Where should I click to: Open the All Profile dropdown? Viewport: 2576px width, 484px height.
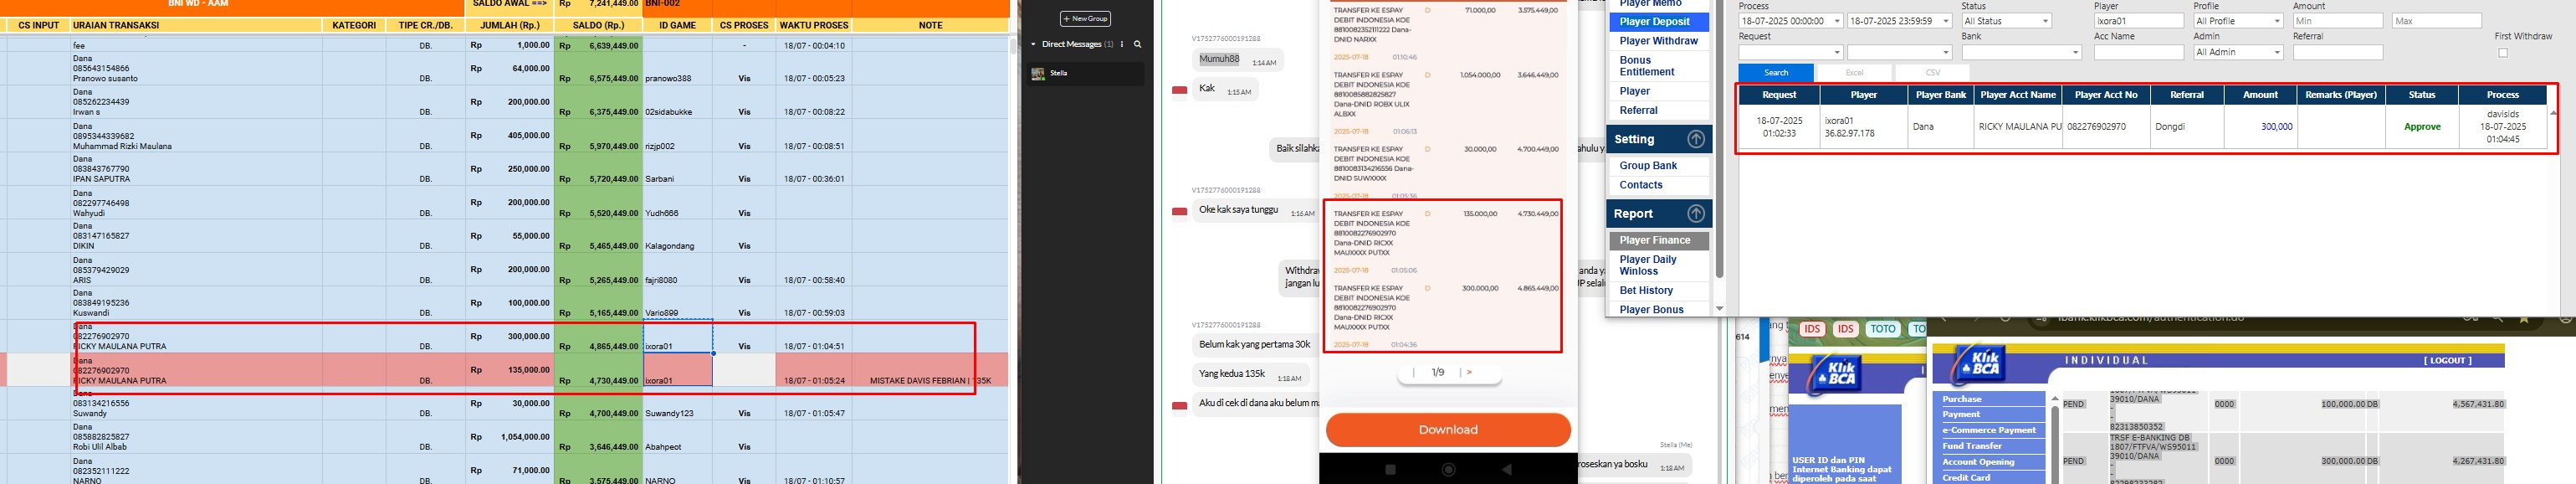click(x=2238, y=21)
